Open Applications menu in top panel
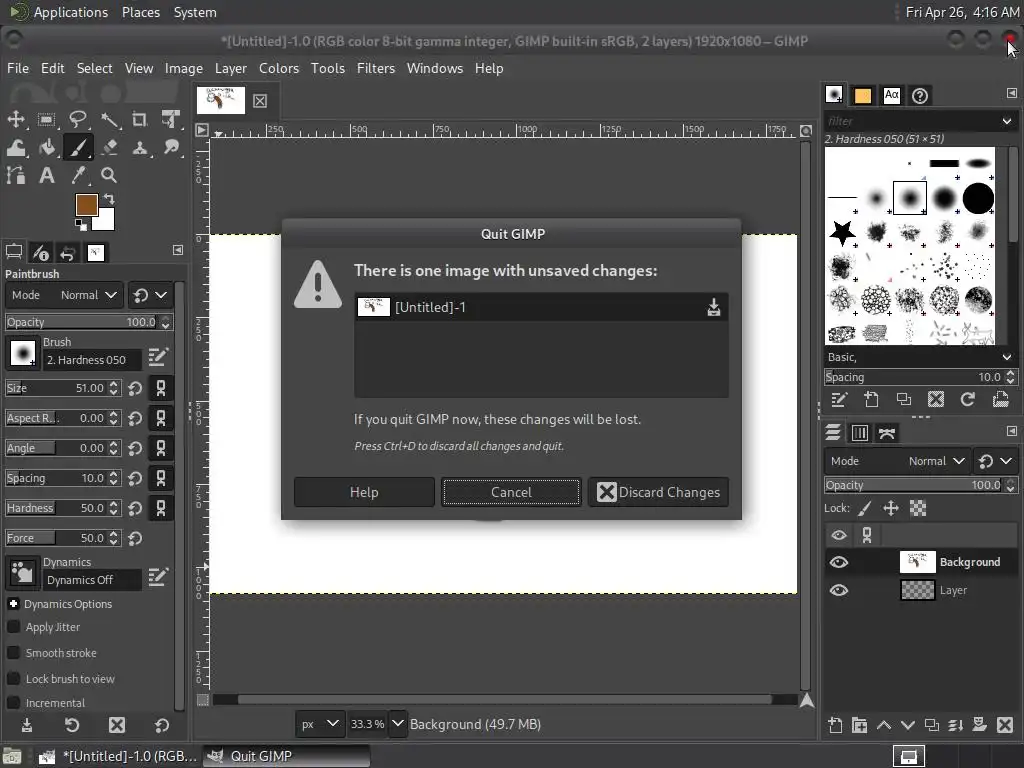 click(71, 12)
